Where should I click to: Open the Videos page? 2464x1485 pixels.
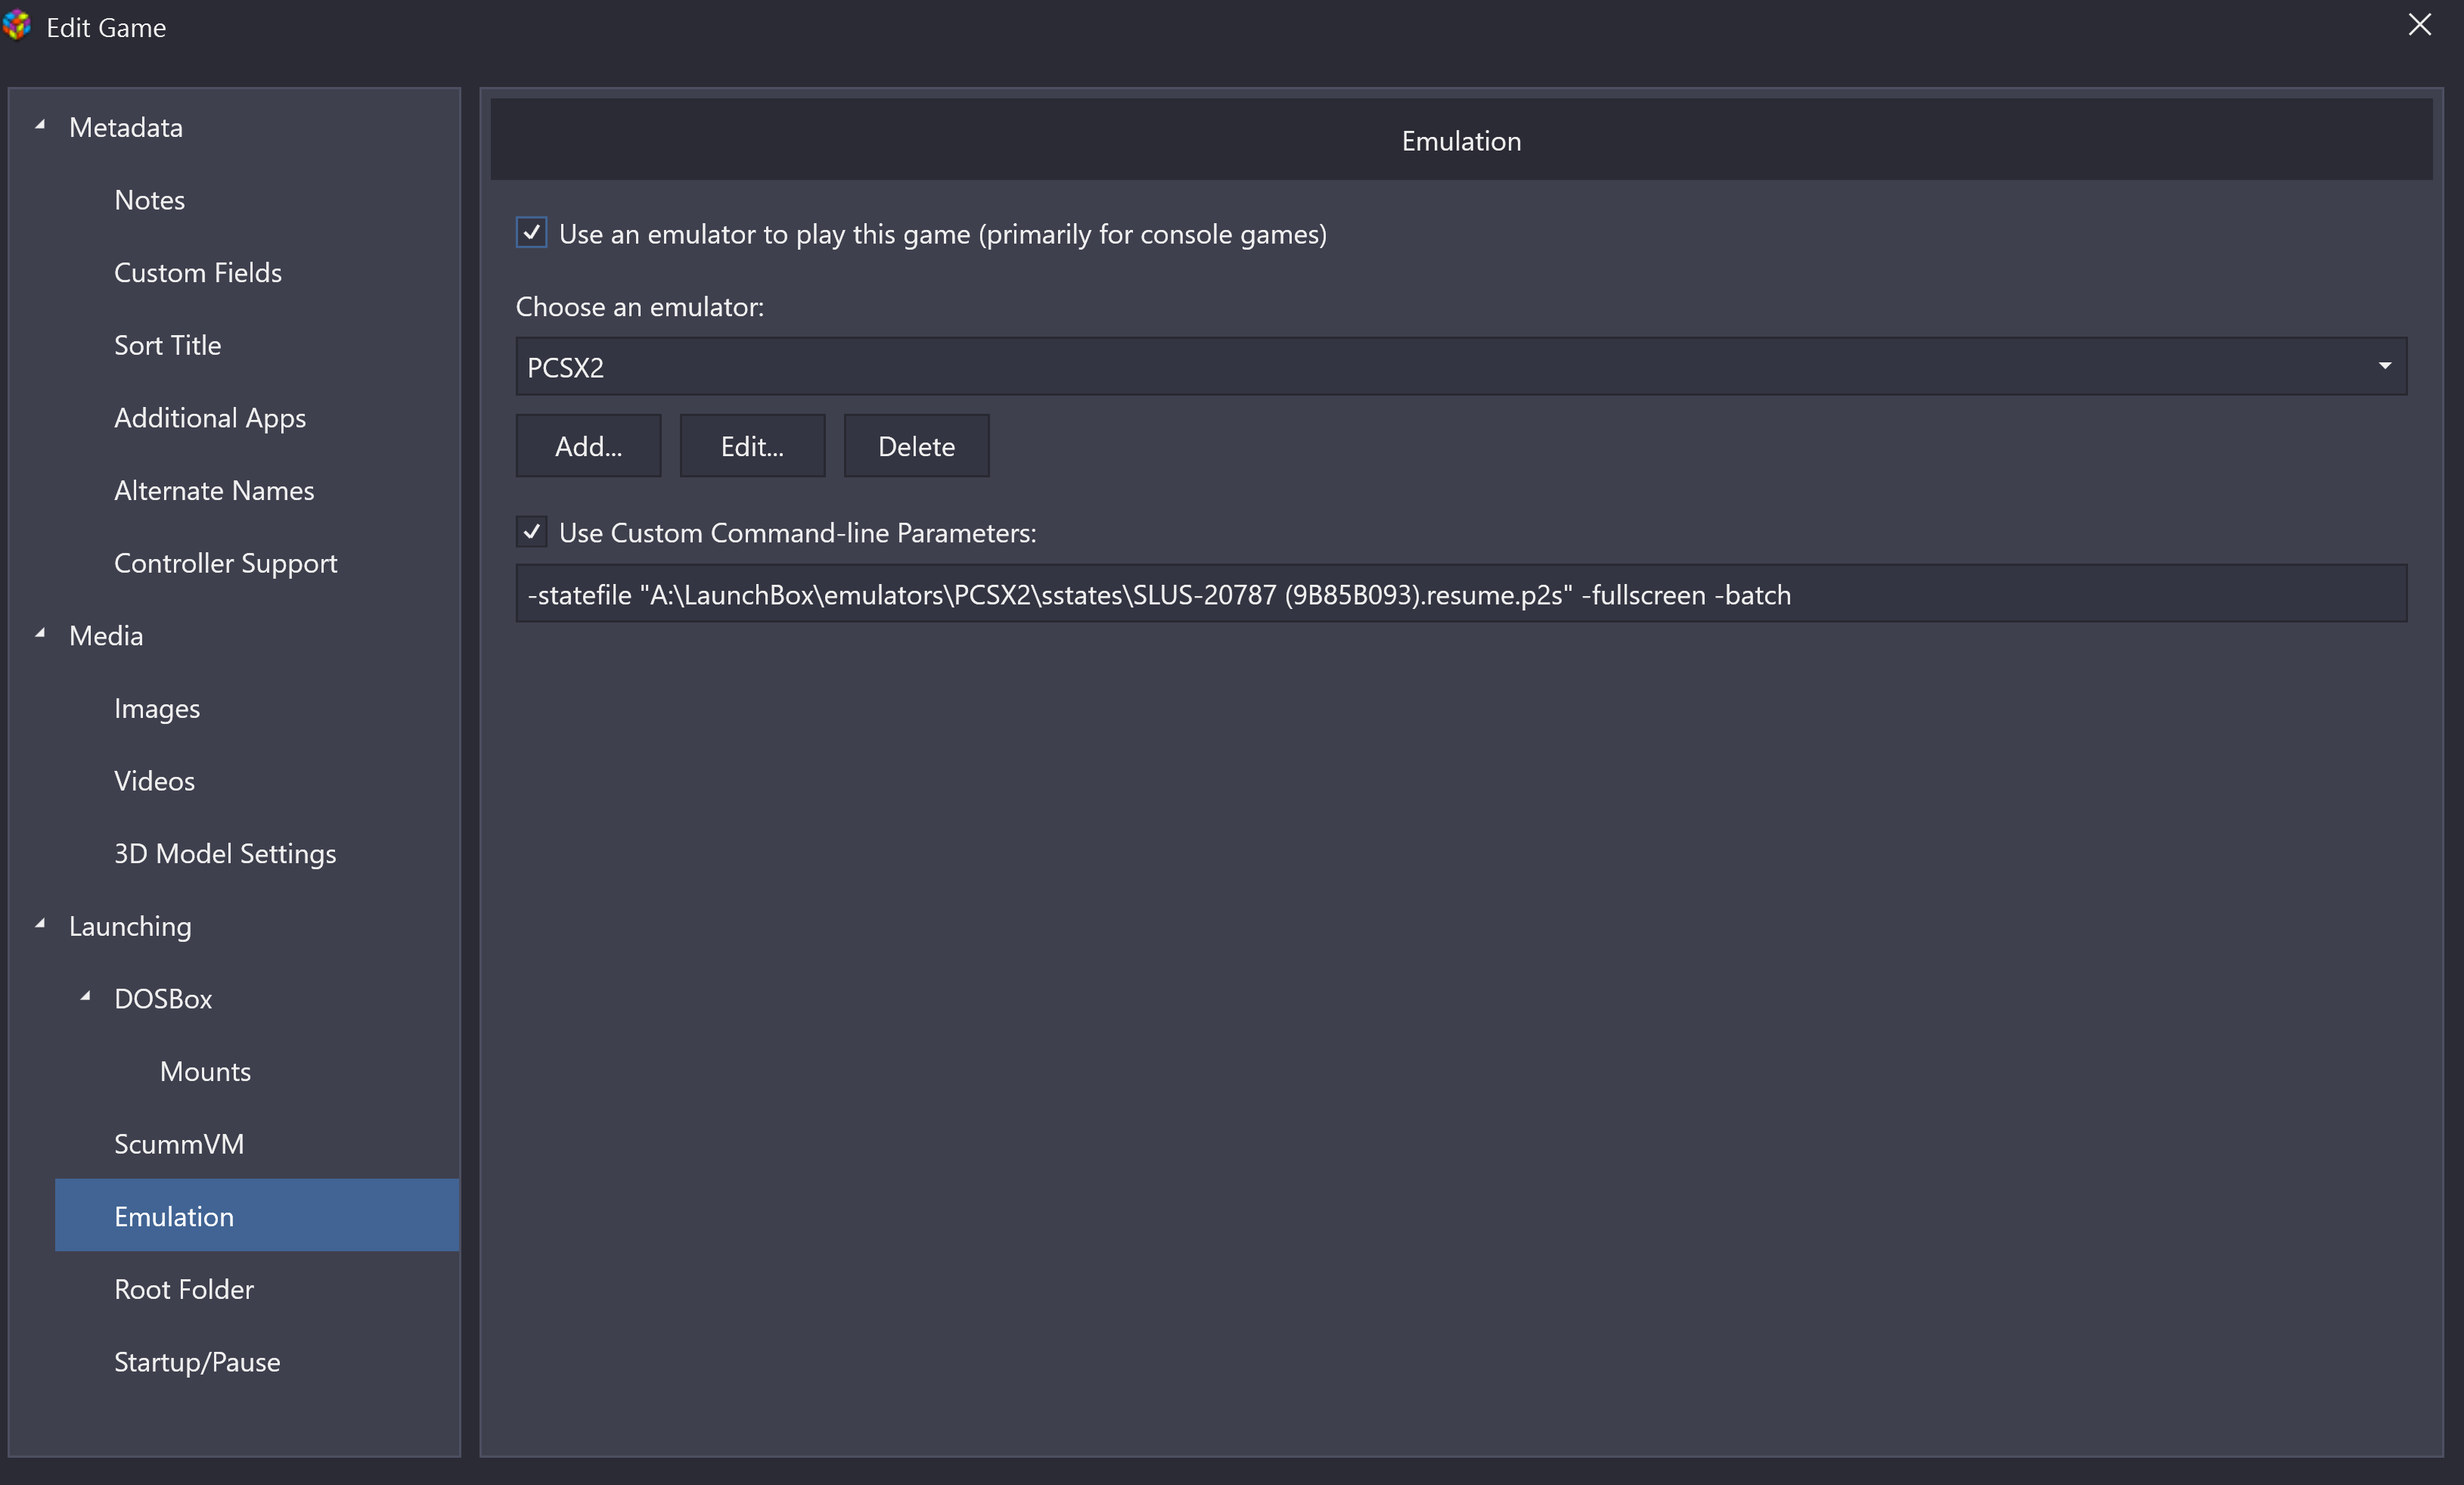154,781
